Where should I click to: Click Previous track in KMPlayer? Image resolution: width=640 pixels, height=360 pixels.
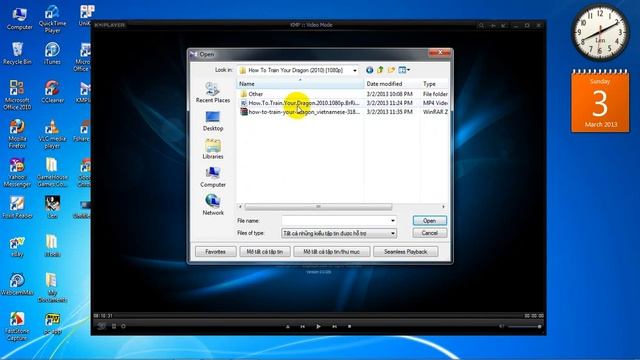click(302, 327)
